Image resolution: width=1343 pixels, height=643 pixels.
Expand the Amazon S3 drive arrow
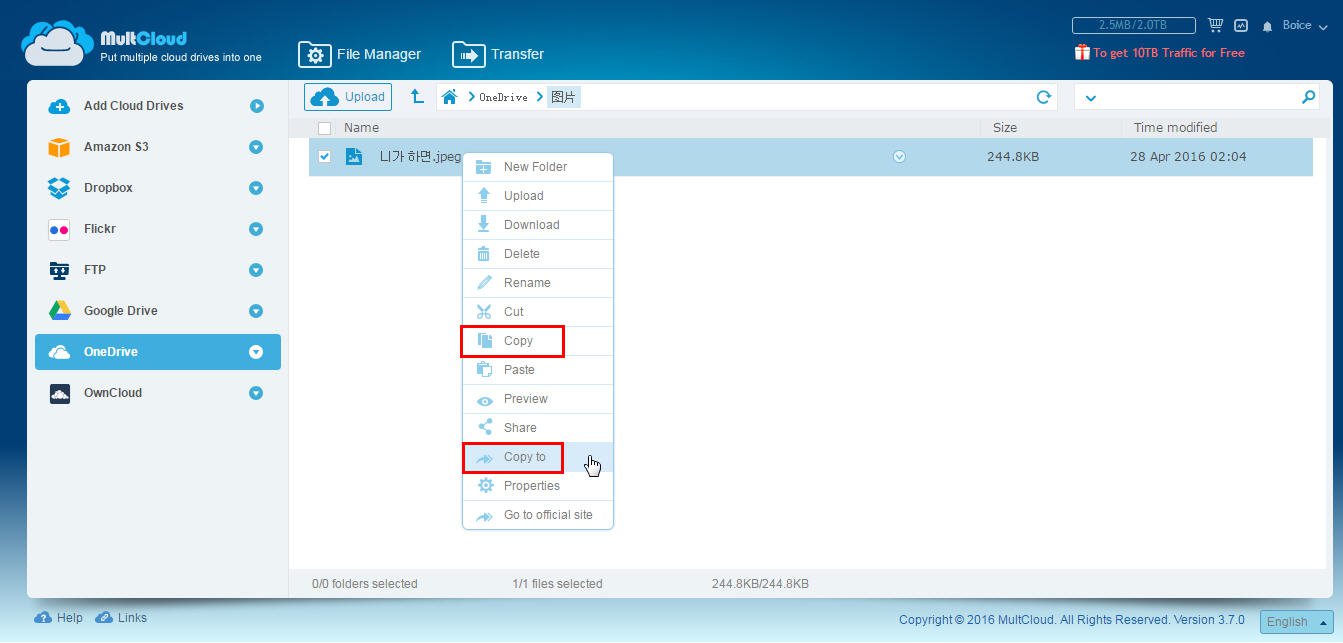click(x=256, y=147)
